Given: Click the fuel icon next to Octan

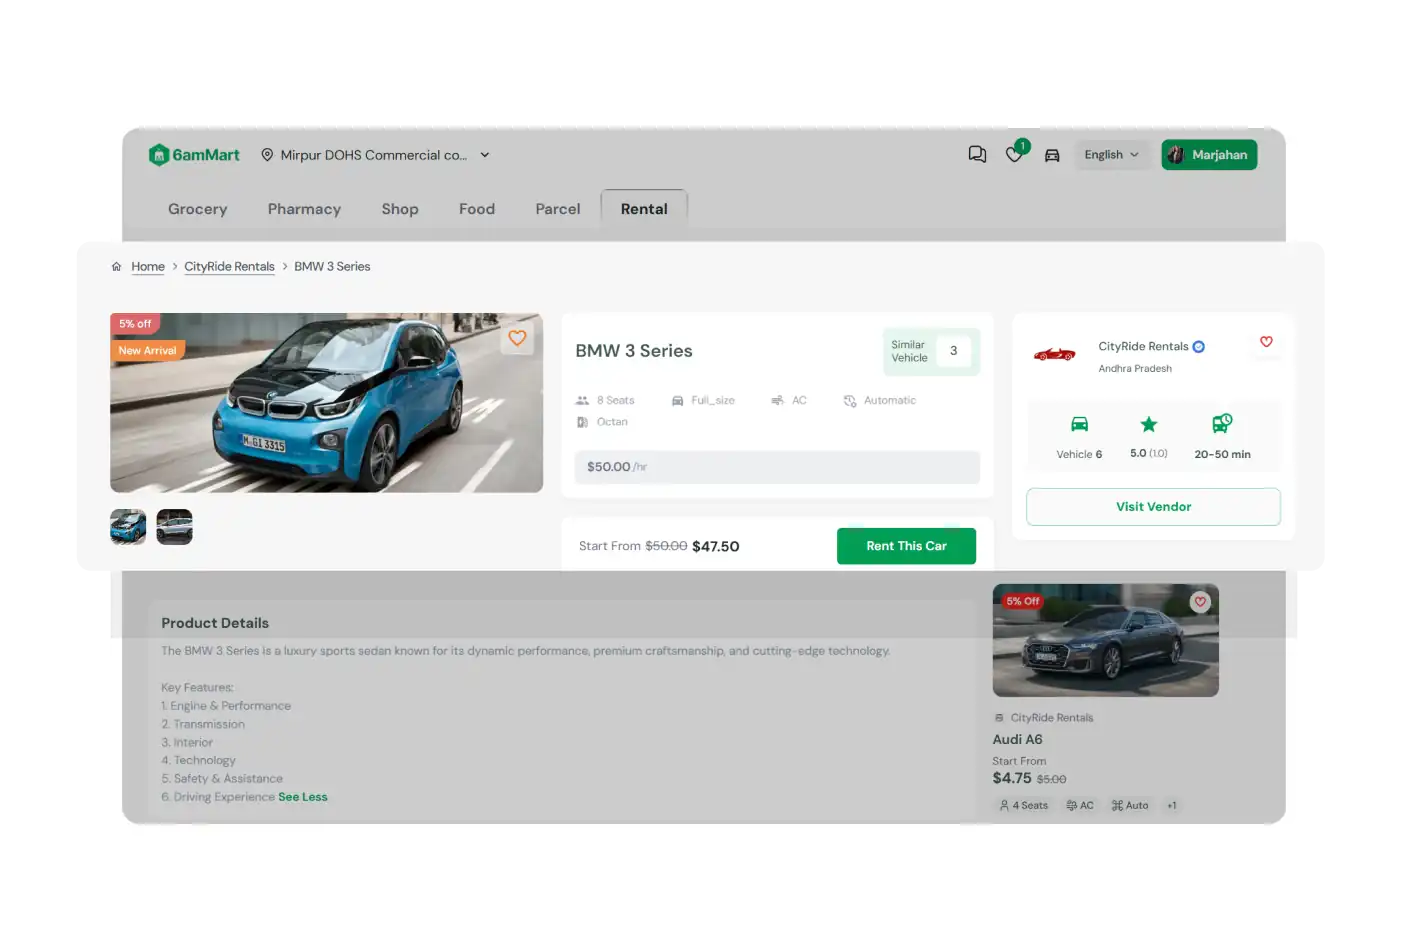Looking at the screenshot, I should [582, 422].
